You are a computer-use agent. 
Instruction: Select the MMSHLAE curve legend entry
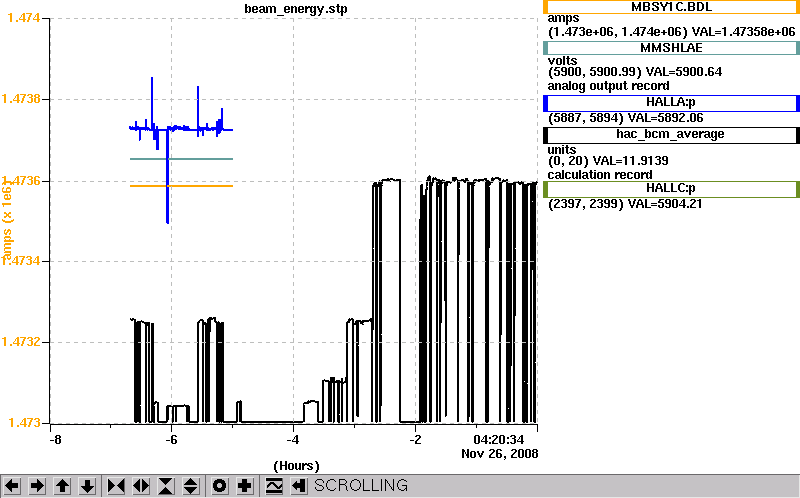pyautogui.click(x=671, y=48)
